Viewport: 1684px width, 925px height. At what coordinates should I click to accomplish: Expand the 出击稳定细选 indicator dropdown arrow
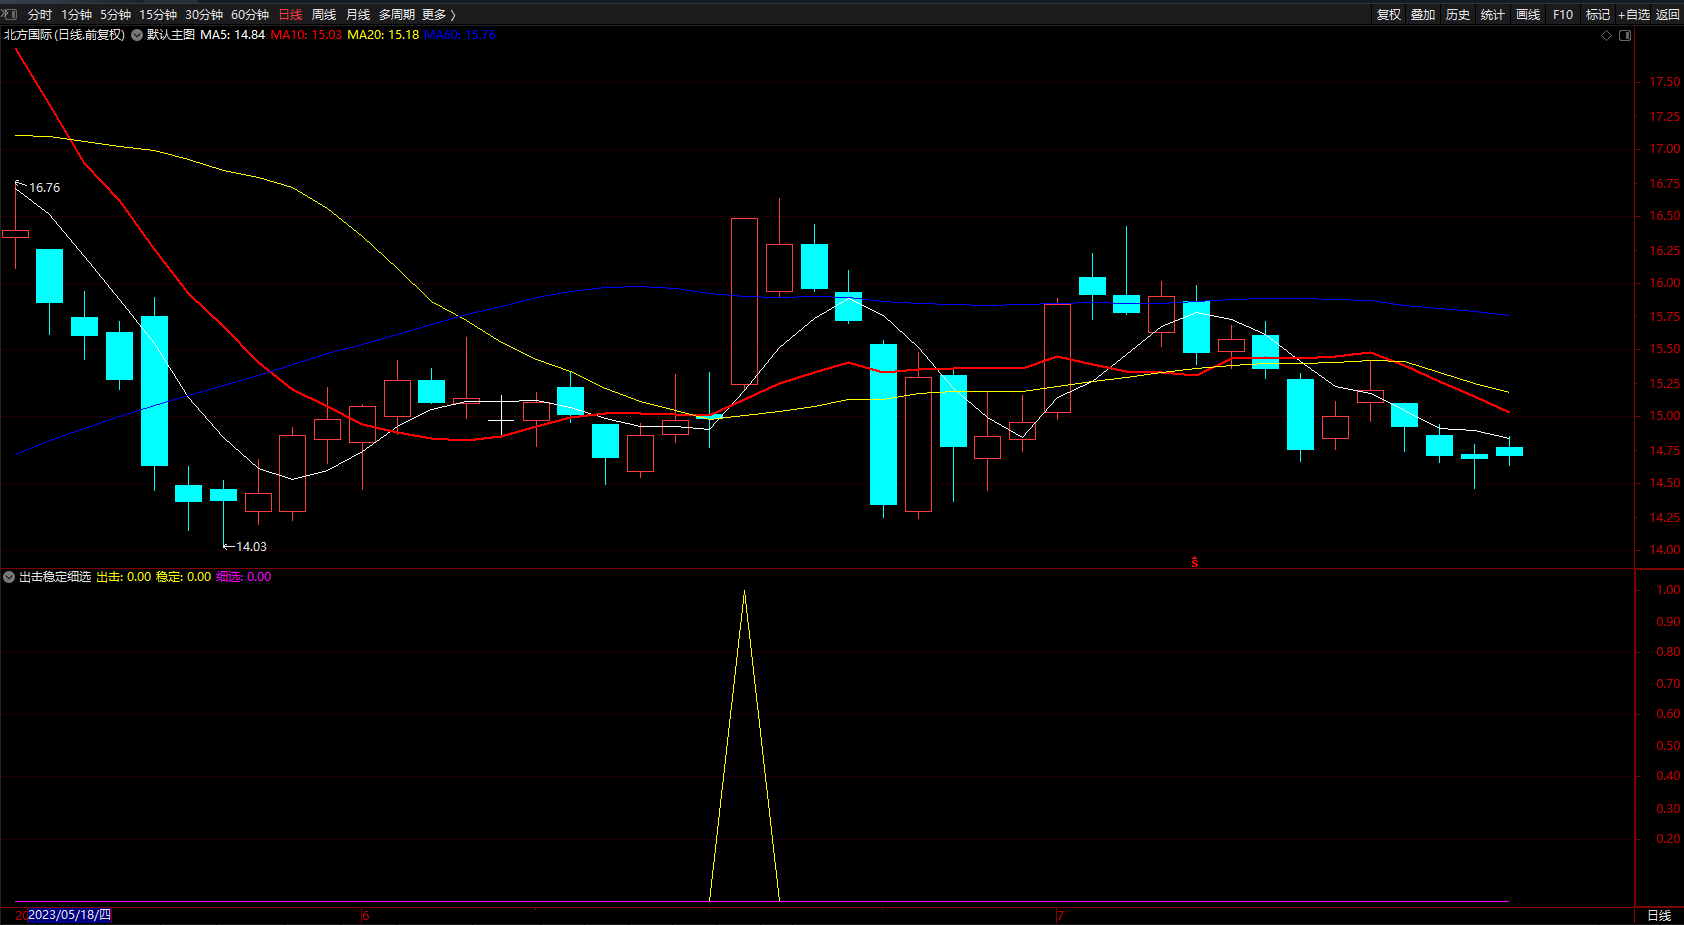9,577
